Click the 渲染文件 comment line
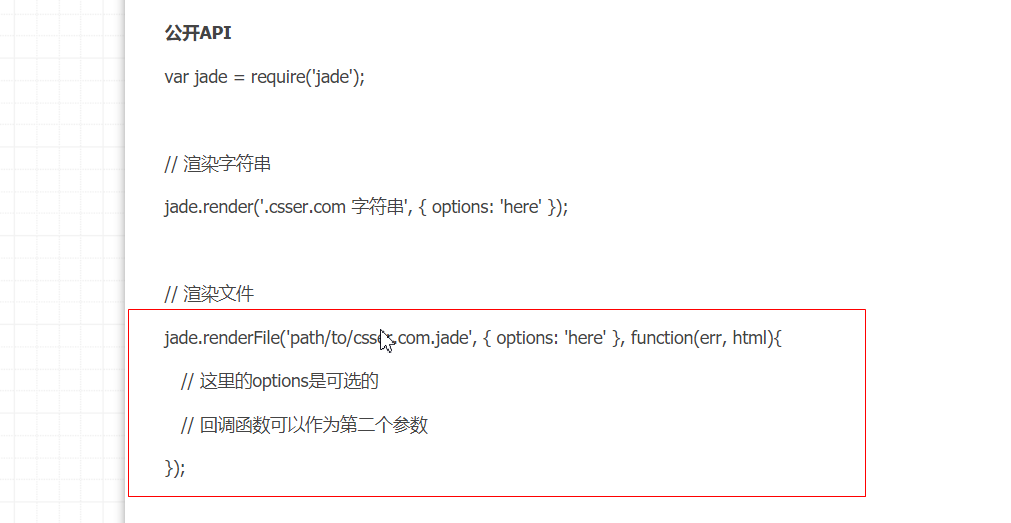Screen dimensions: 1011x523 tap(209, 294)
